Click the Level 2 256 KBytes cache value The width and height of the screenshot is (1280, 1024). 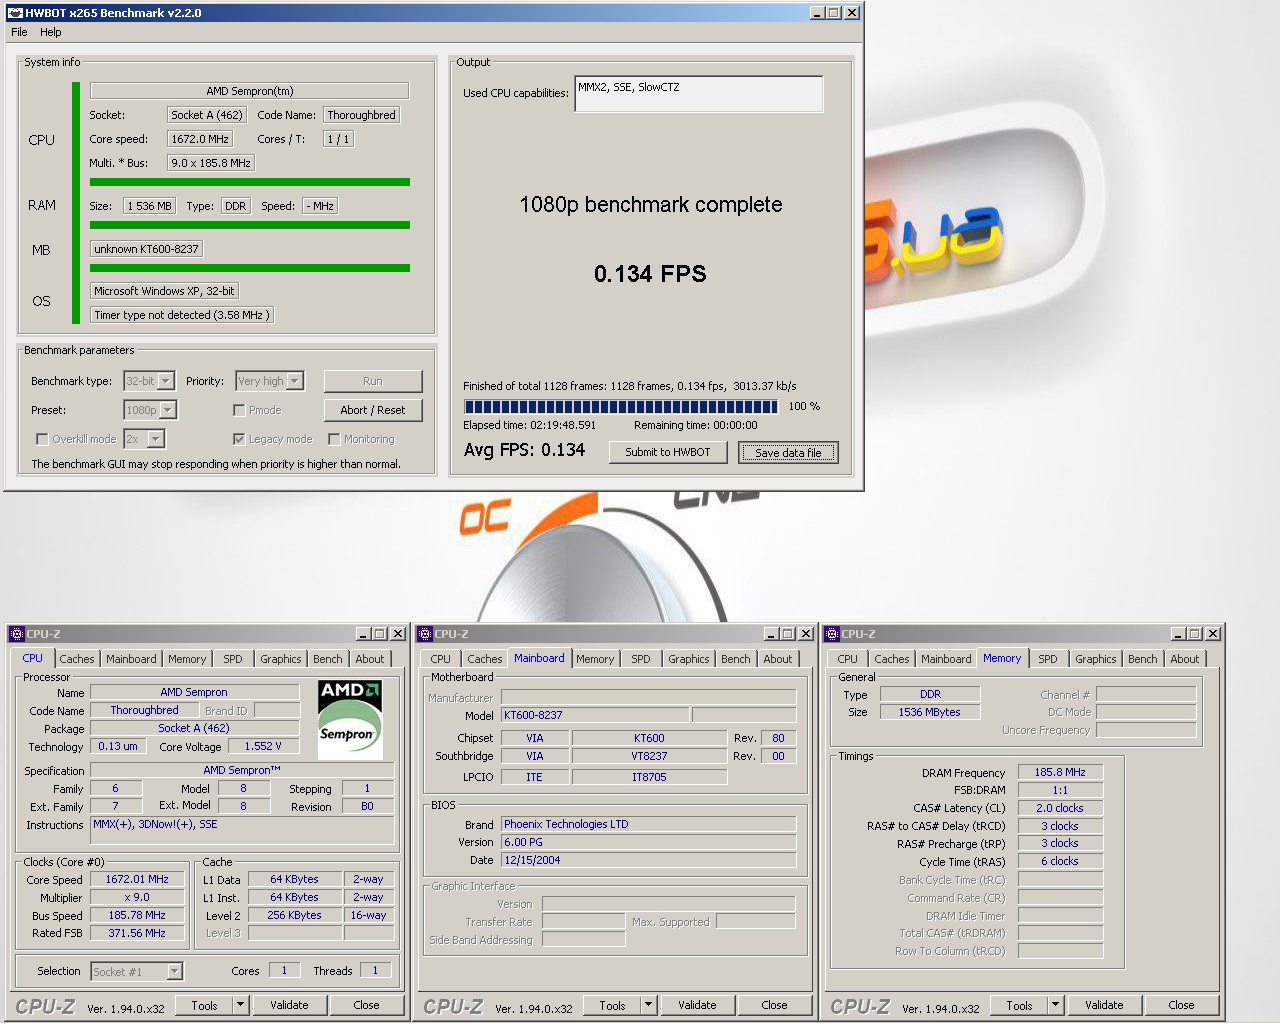[x=294, y=915]
